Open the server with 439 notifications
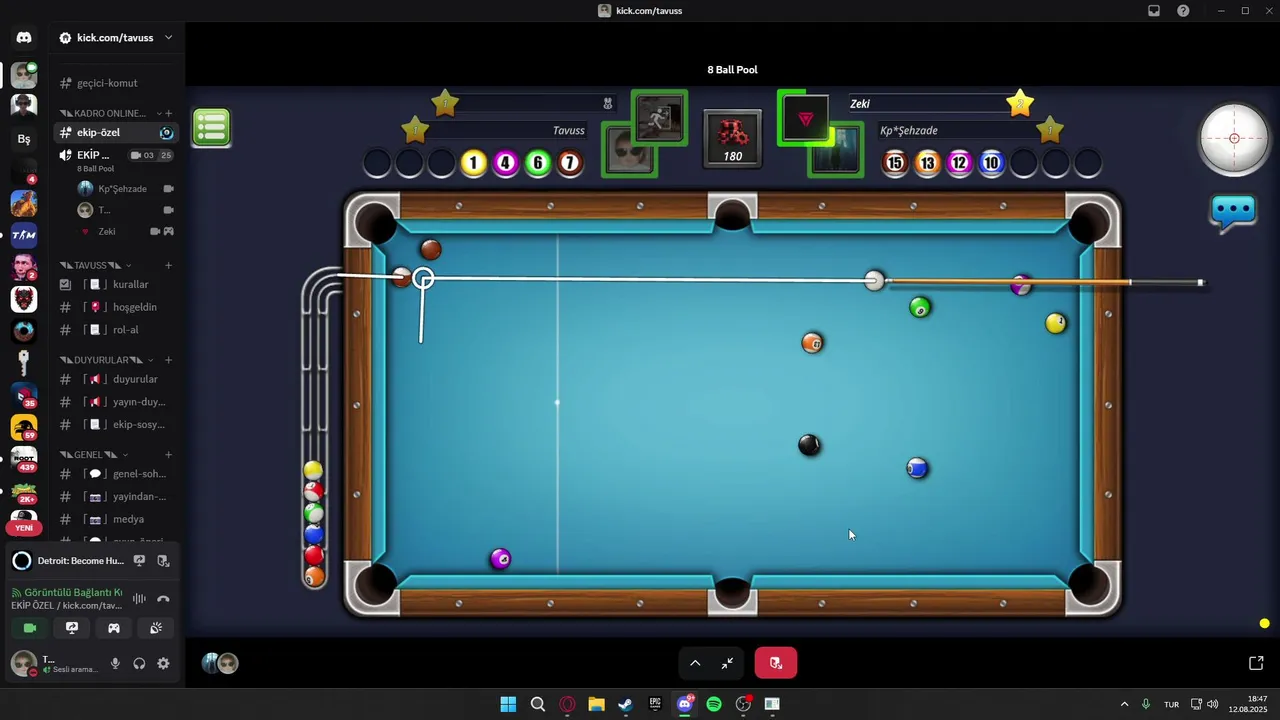Screen dimensions: 1280x720 click(x=24, y=459)
